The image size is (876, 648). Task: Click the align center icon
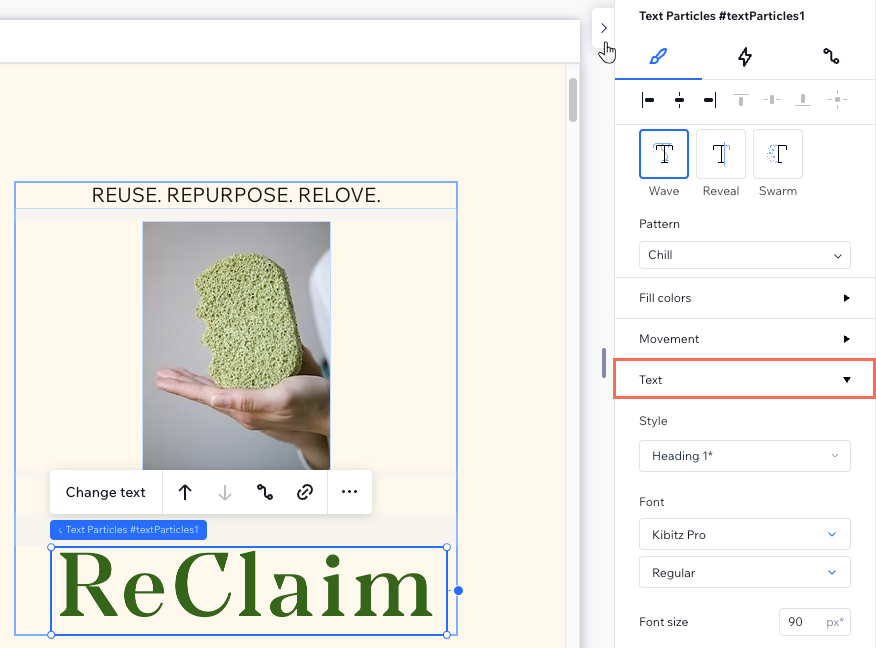(x=680, y=100)
